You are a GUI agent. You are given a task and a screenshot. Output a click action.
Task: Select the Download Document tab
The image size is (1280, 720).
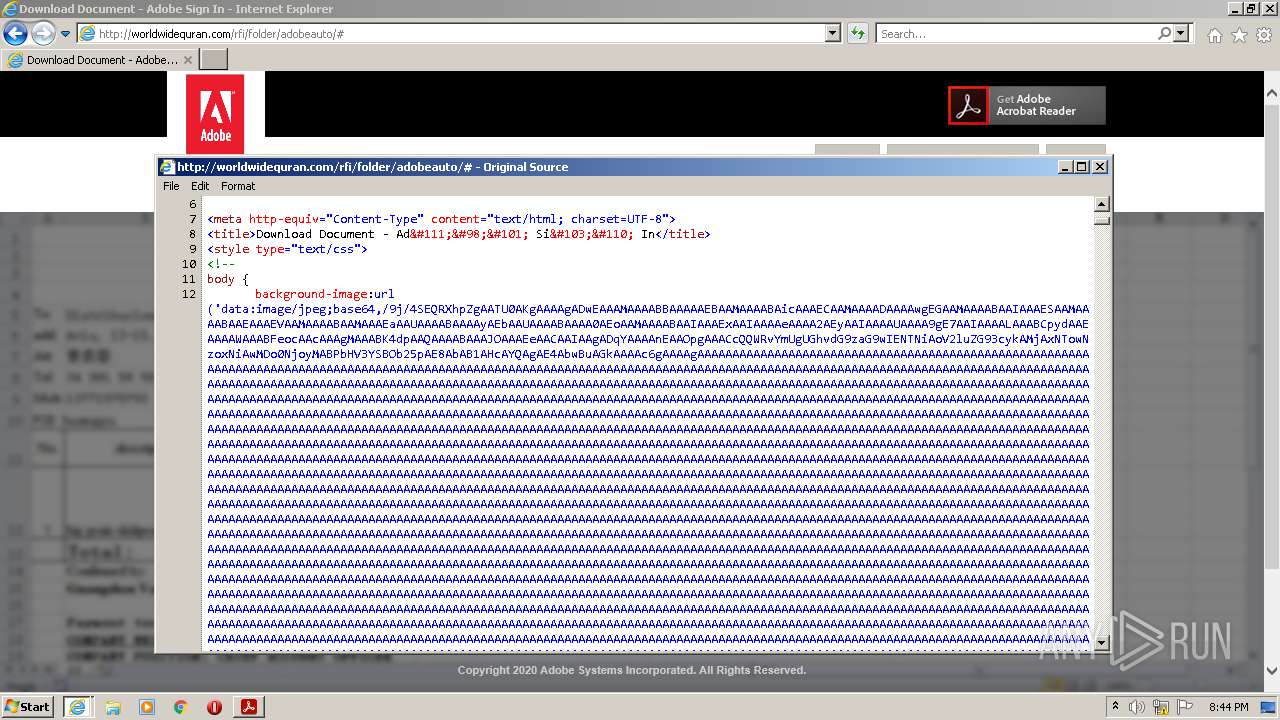[99, 60]
